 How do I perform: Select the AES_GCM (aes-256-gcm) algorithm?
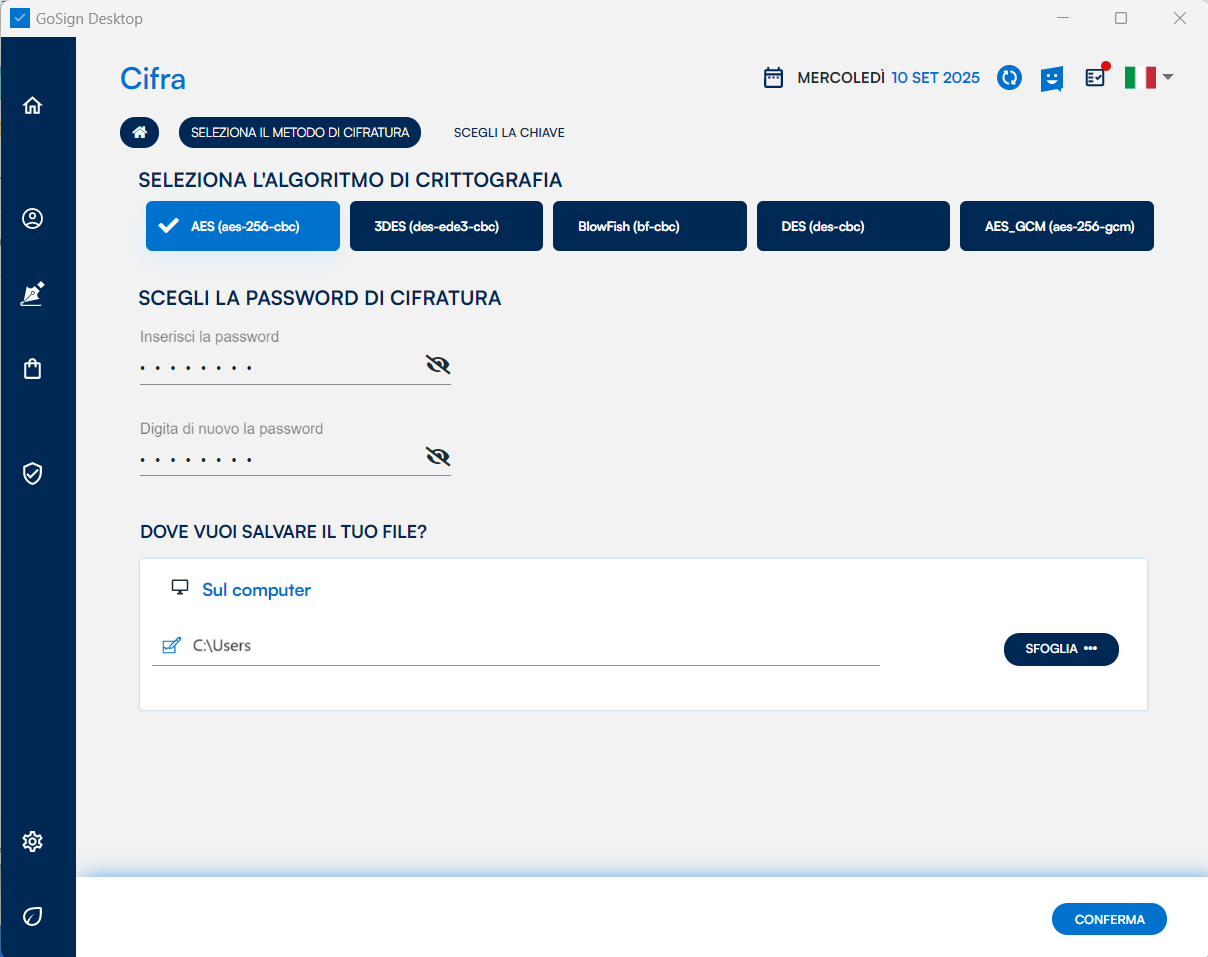tap(1056, 226)
